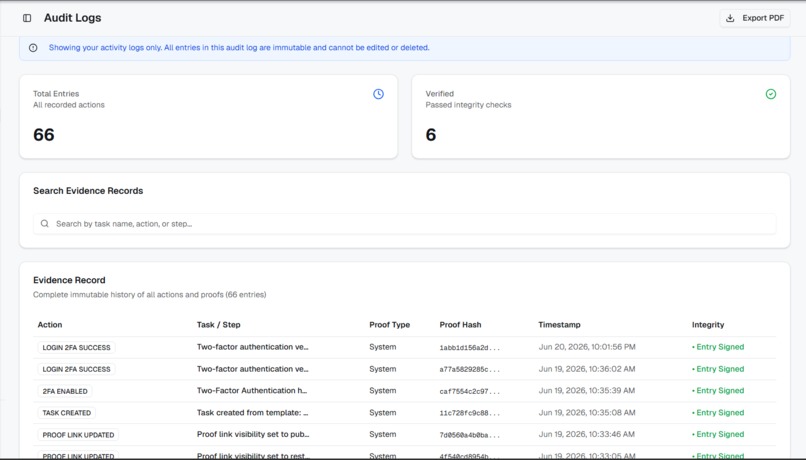The image size is (806, 460).
Task: Click the Total Entries count 66
Action: 44,135
